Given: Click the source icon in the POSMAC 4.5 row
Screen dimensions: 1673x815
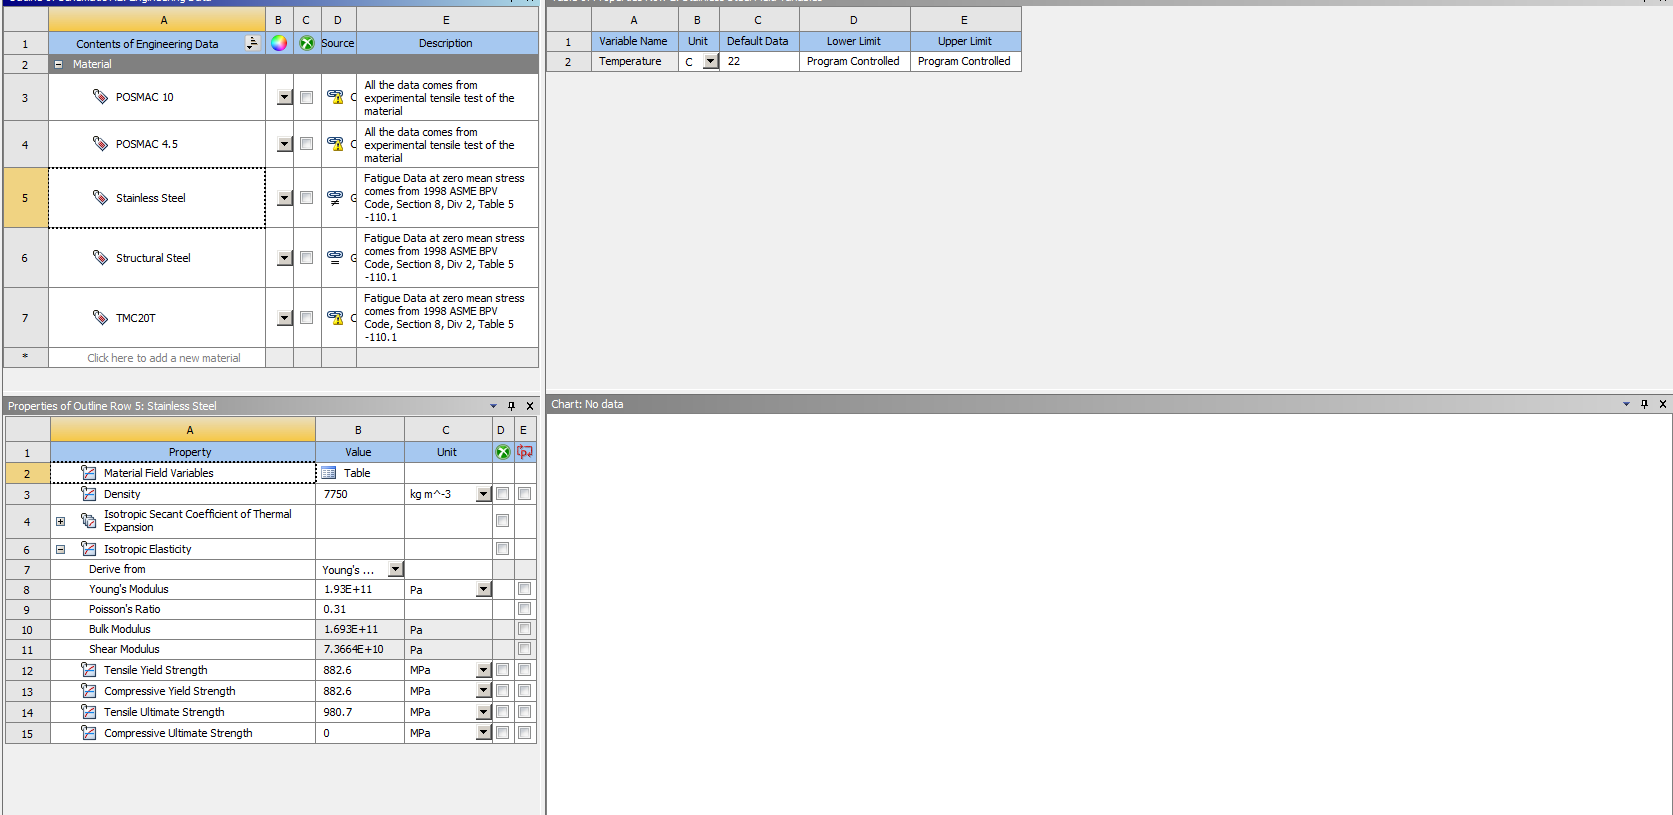Looking at the screenshot, I should [335, 144].
